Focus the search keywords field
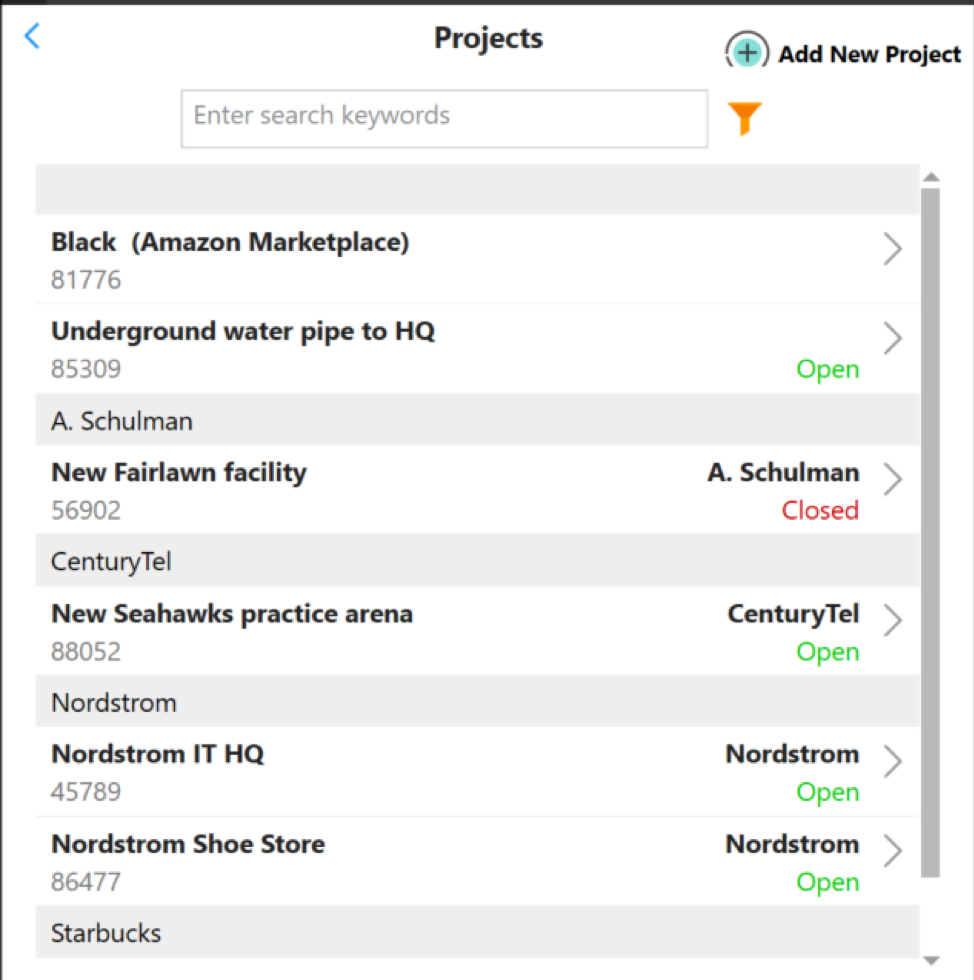 pyautogui.click(x=444, y=119)
